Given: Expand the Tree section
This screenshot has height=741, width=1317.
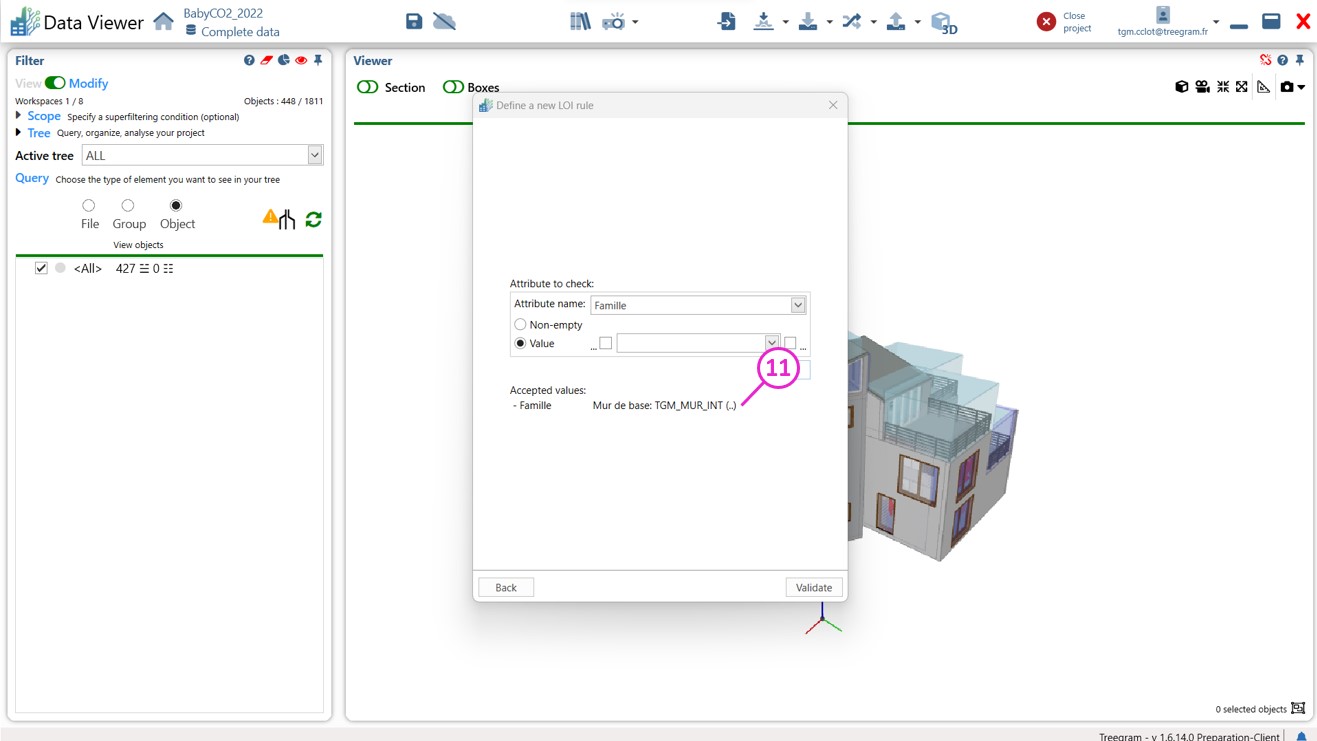Looking at the screenshot, I should tap(19, 132).
